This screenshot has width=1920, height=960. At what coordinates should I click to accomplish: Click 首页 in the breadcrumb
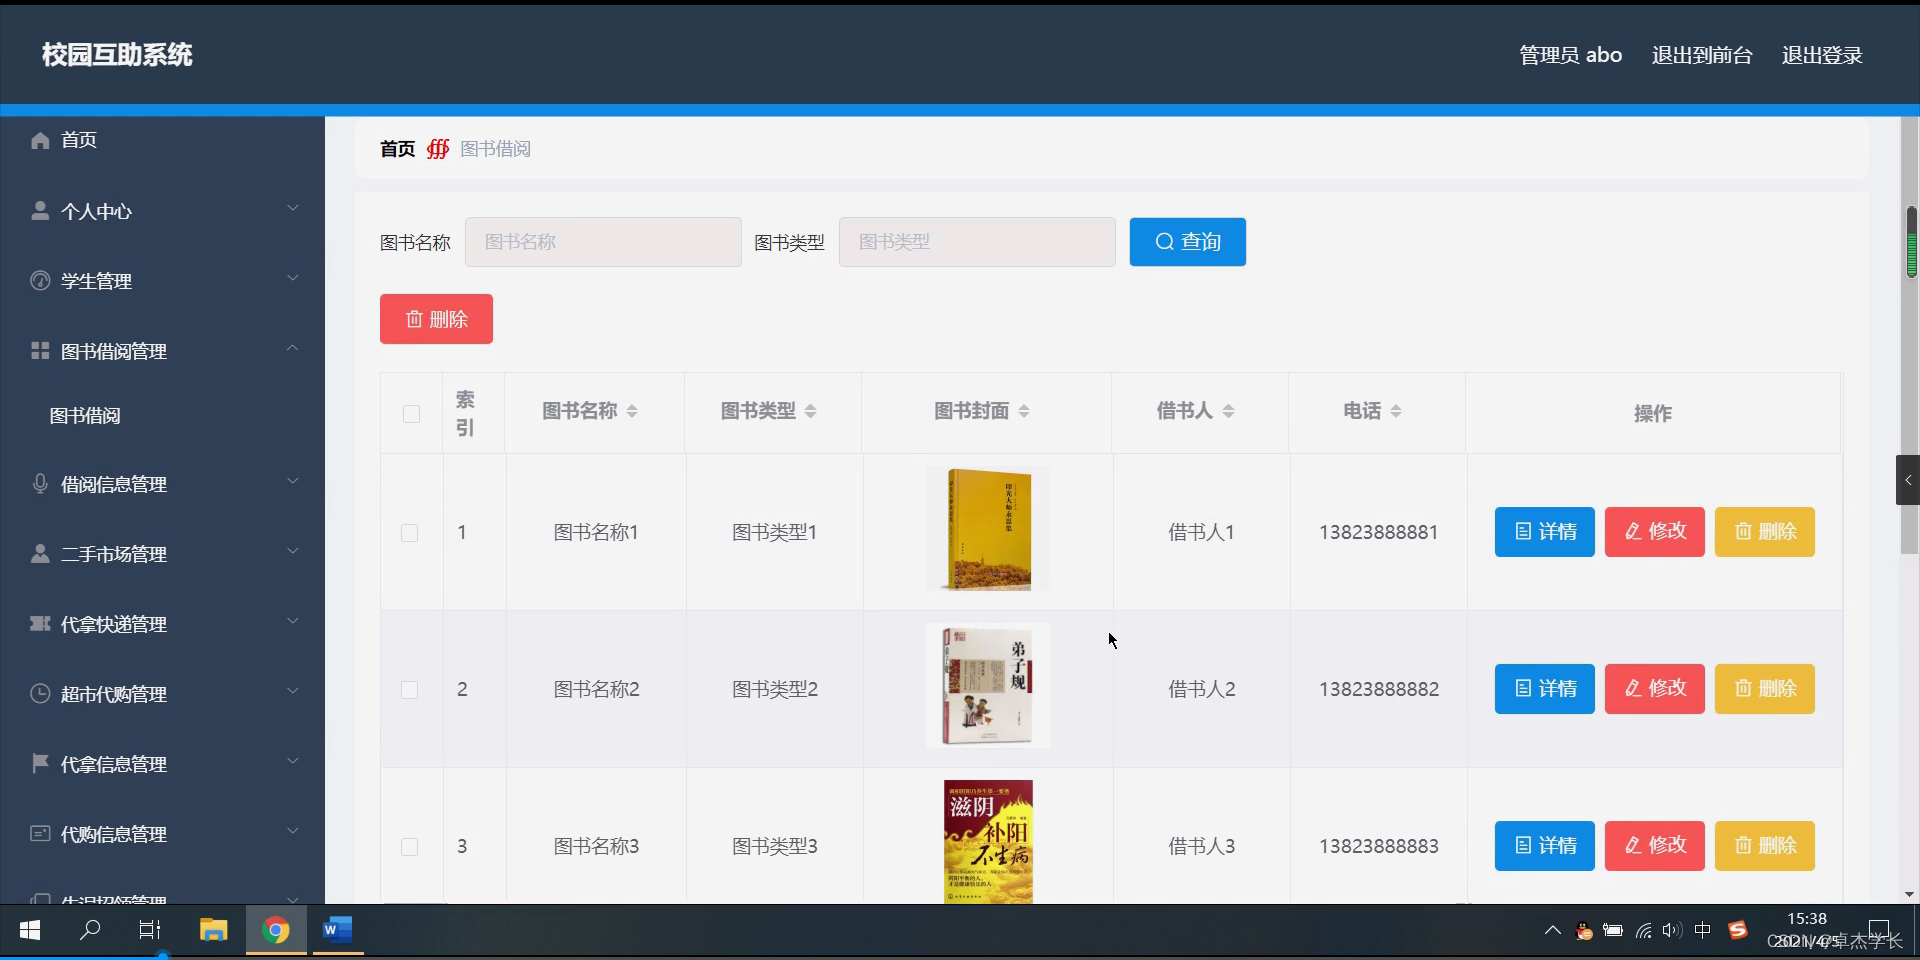tap(395, 148)
